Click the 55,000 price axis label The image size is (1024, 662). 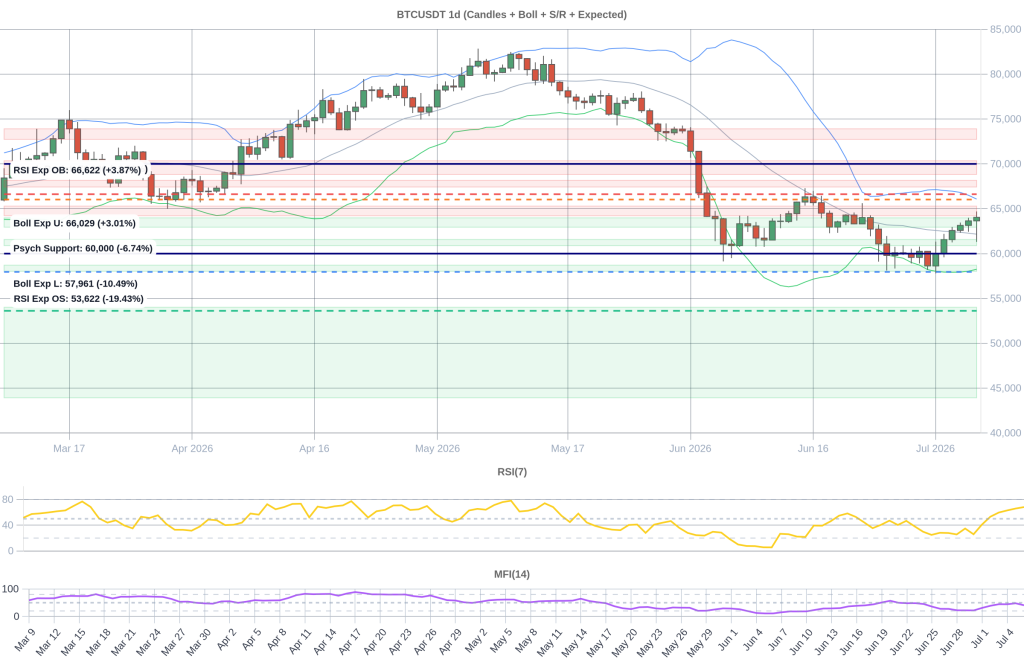(1006, 298)
